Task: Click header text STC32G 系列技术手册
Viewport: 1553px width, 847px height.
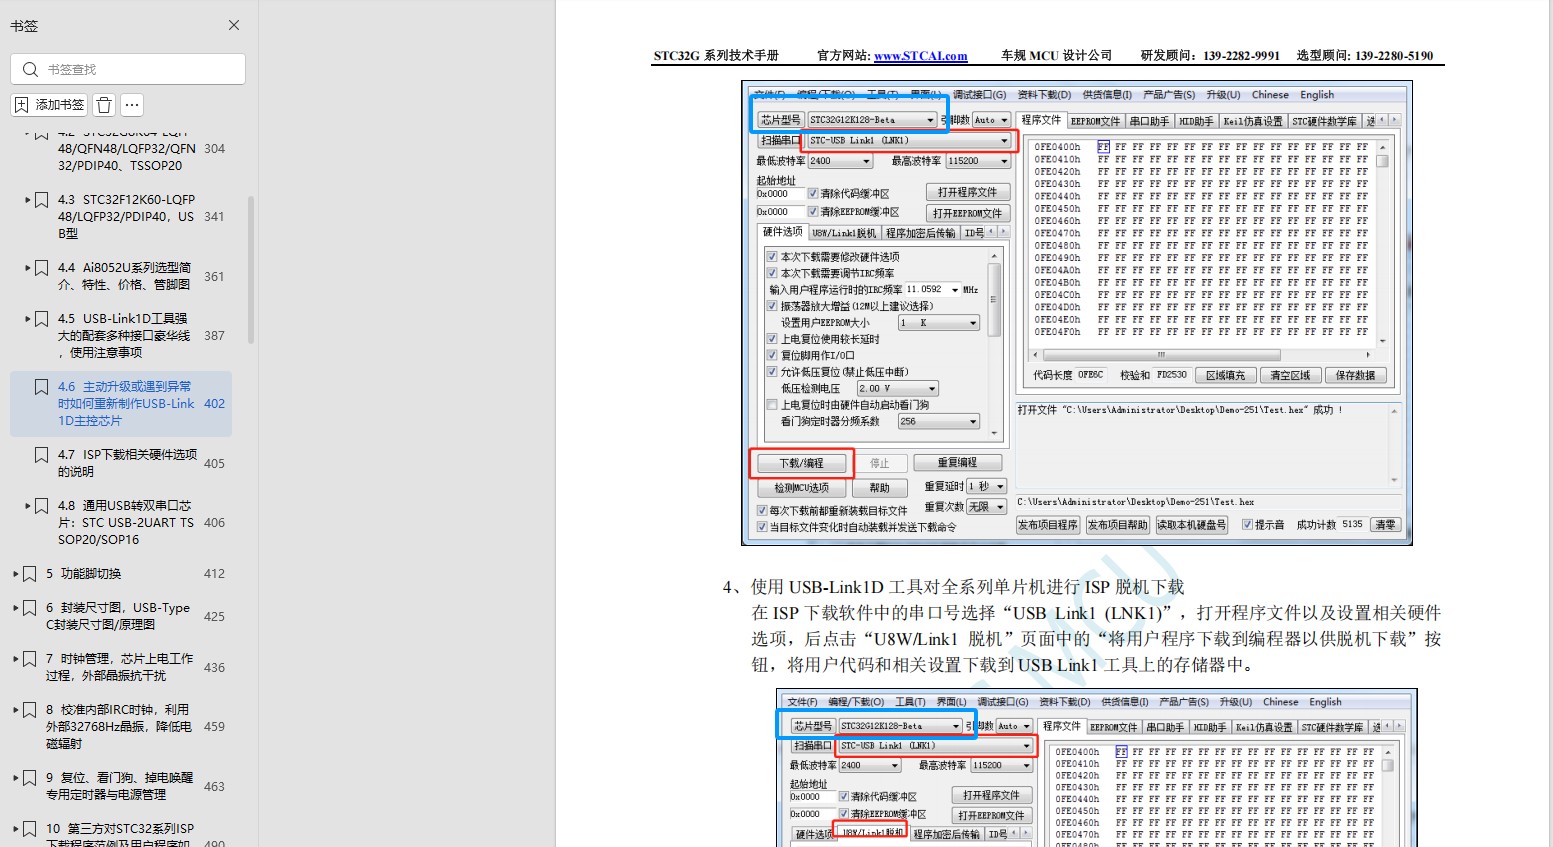Action: point(716,56)
